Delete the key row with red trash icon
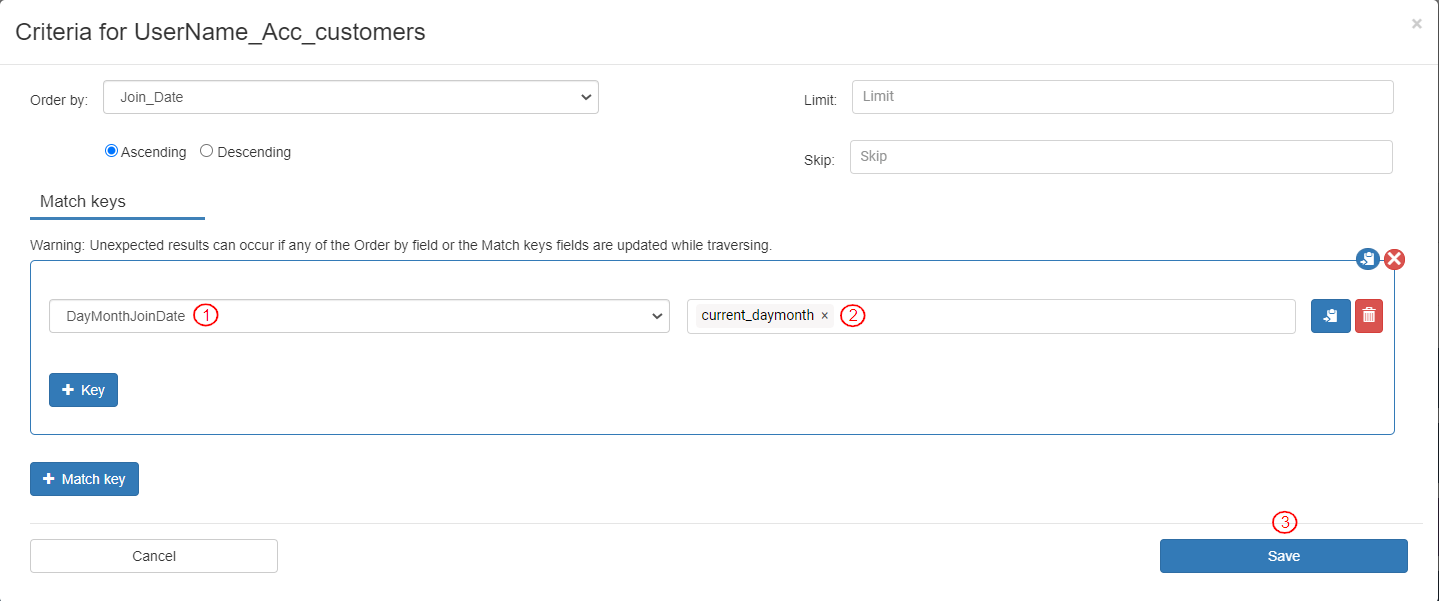 [x=1368, y=316]
